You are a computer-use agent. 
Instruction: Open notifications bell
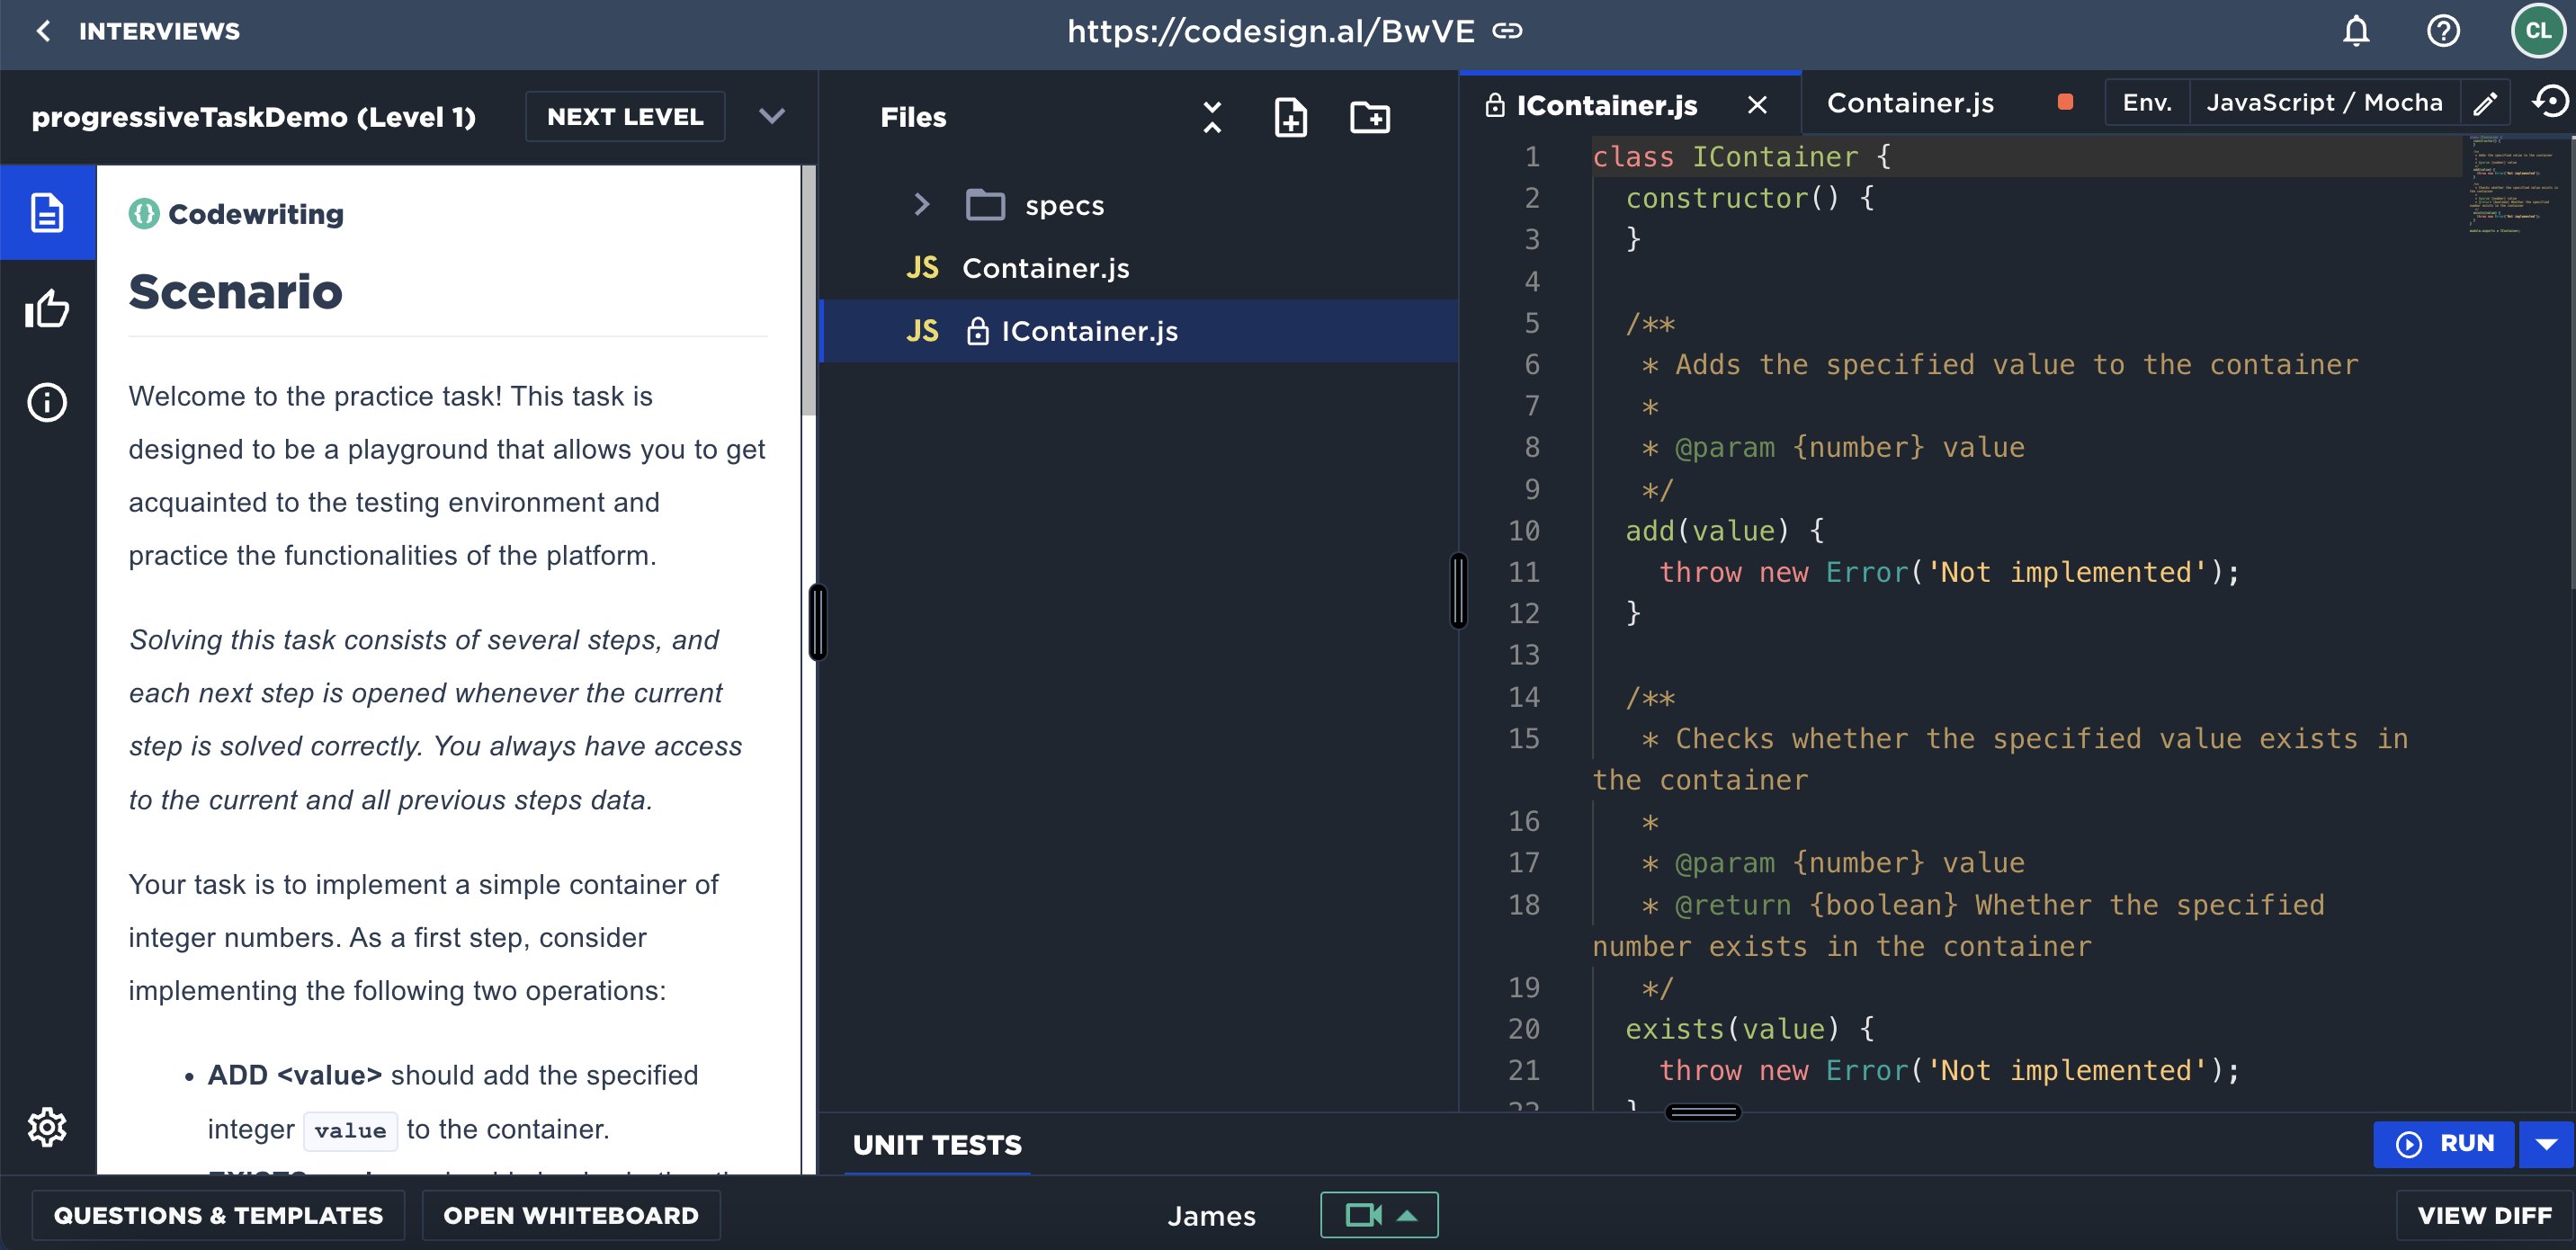[x=2356, y=31]
